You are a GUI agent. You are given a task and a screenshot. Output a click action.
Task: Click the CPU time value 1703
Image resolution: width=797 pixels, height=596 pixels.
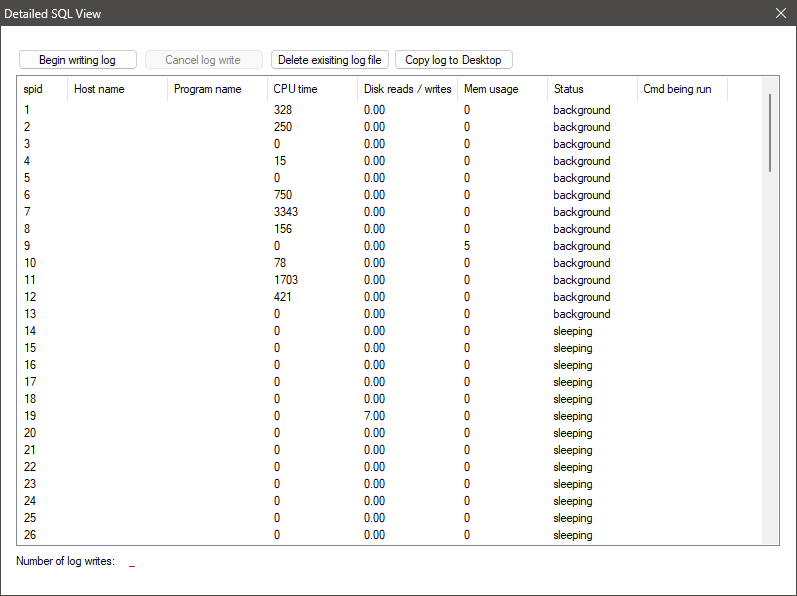coord(286,280)
